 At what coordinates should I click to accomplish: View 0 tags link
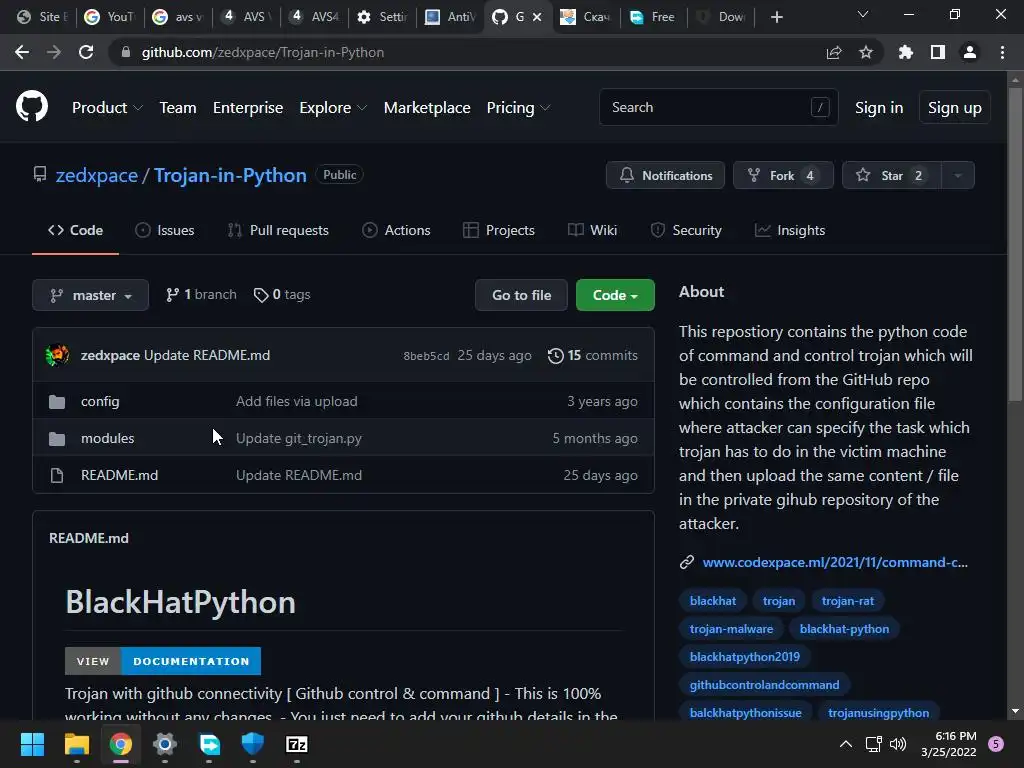(x=282, y=295)
